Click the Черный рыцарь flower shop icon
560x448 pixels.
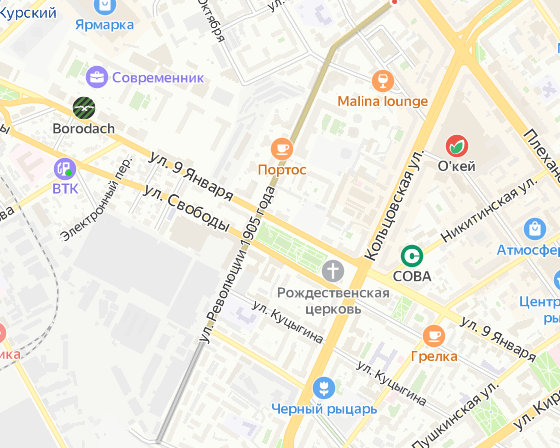pos(324,388)
